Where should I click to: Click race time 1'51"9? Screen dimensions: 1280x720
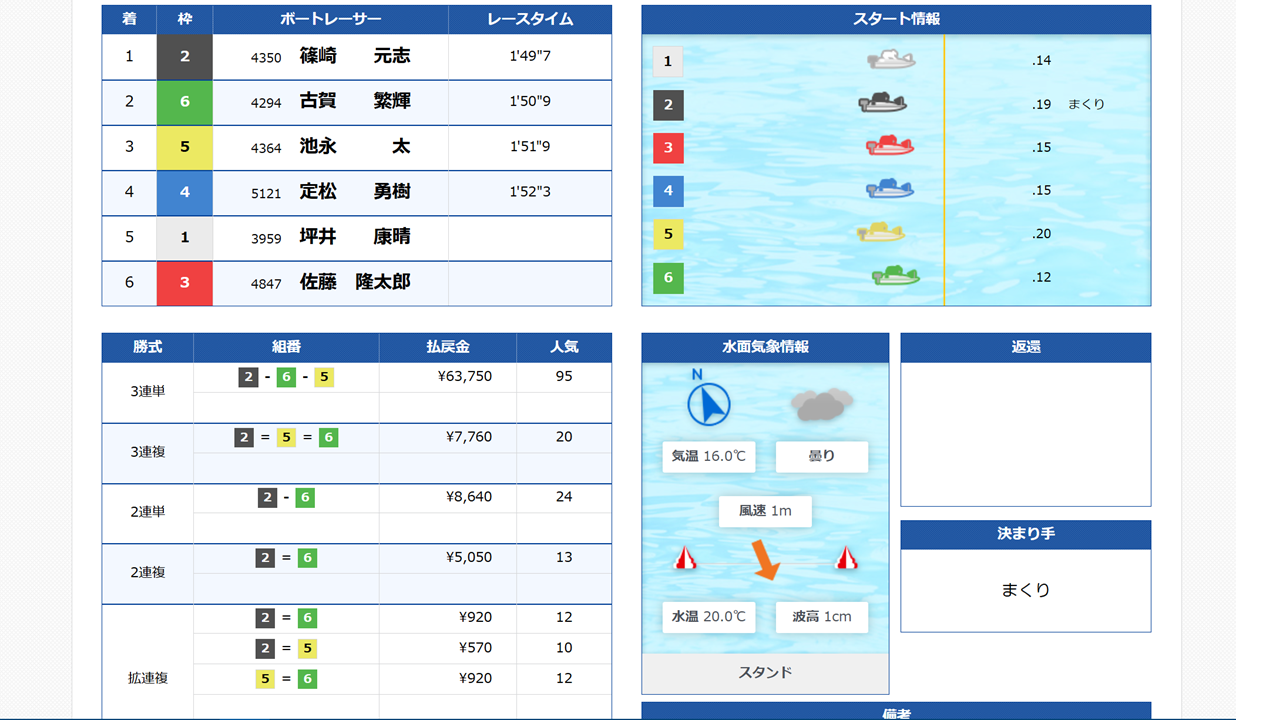click(x=530, y=147)
